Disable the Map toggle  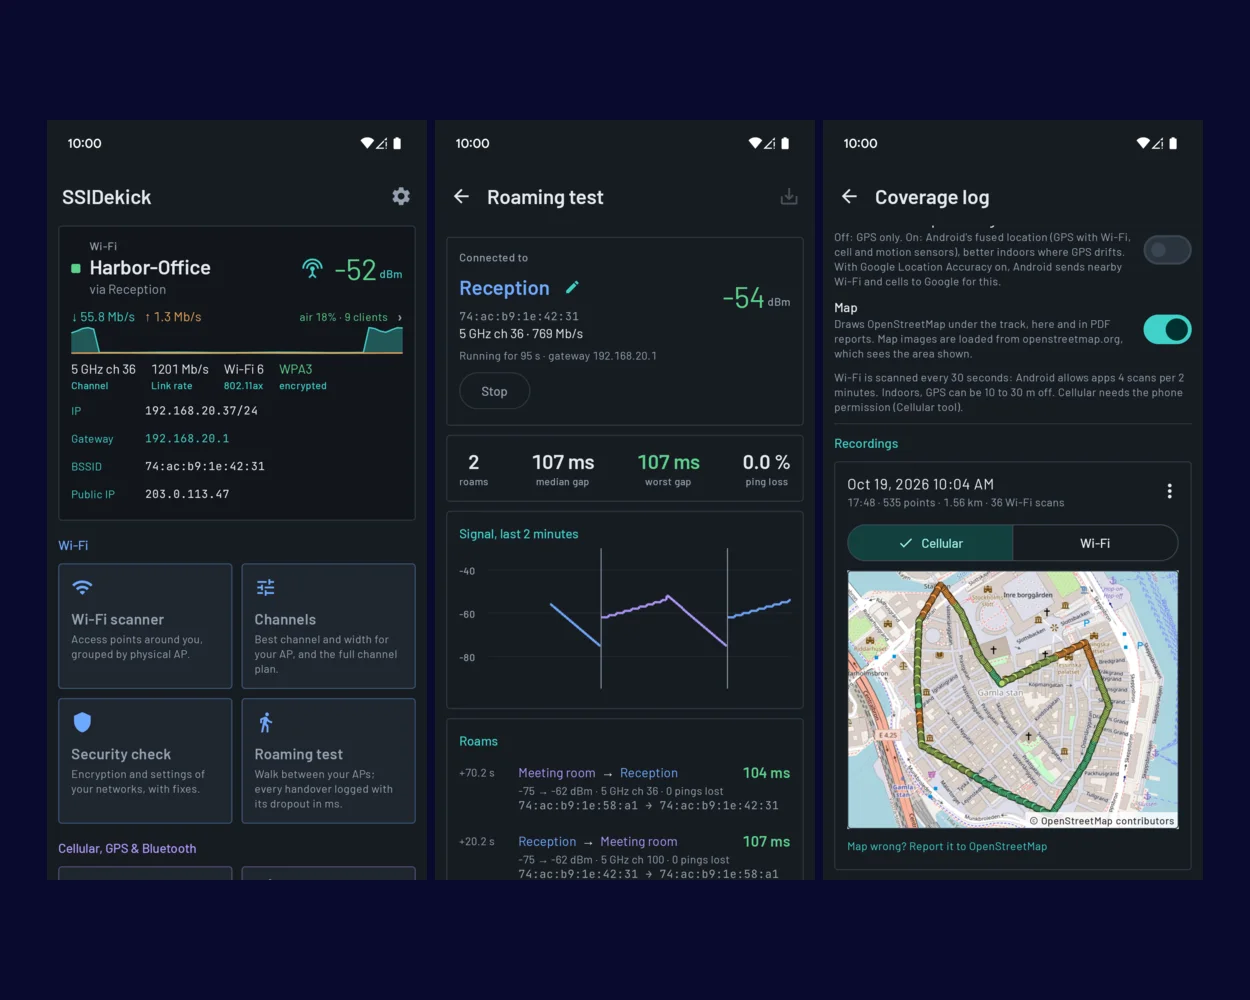point(1167,329)
